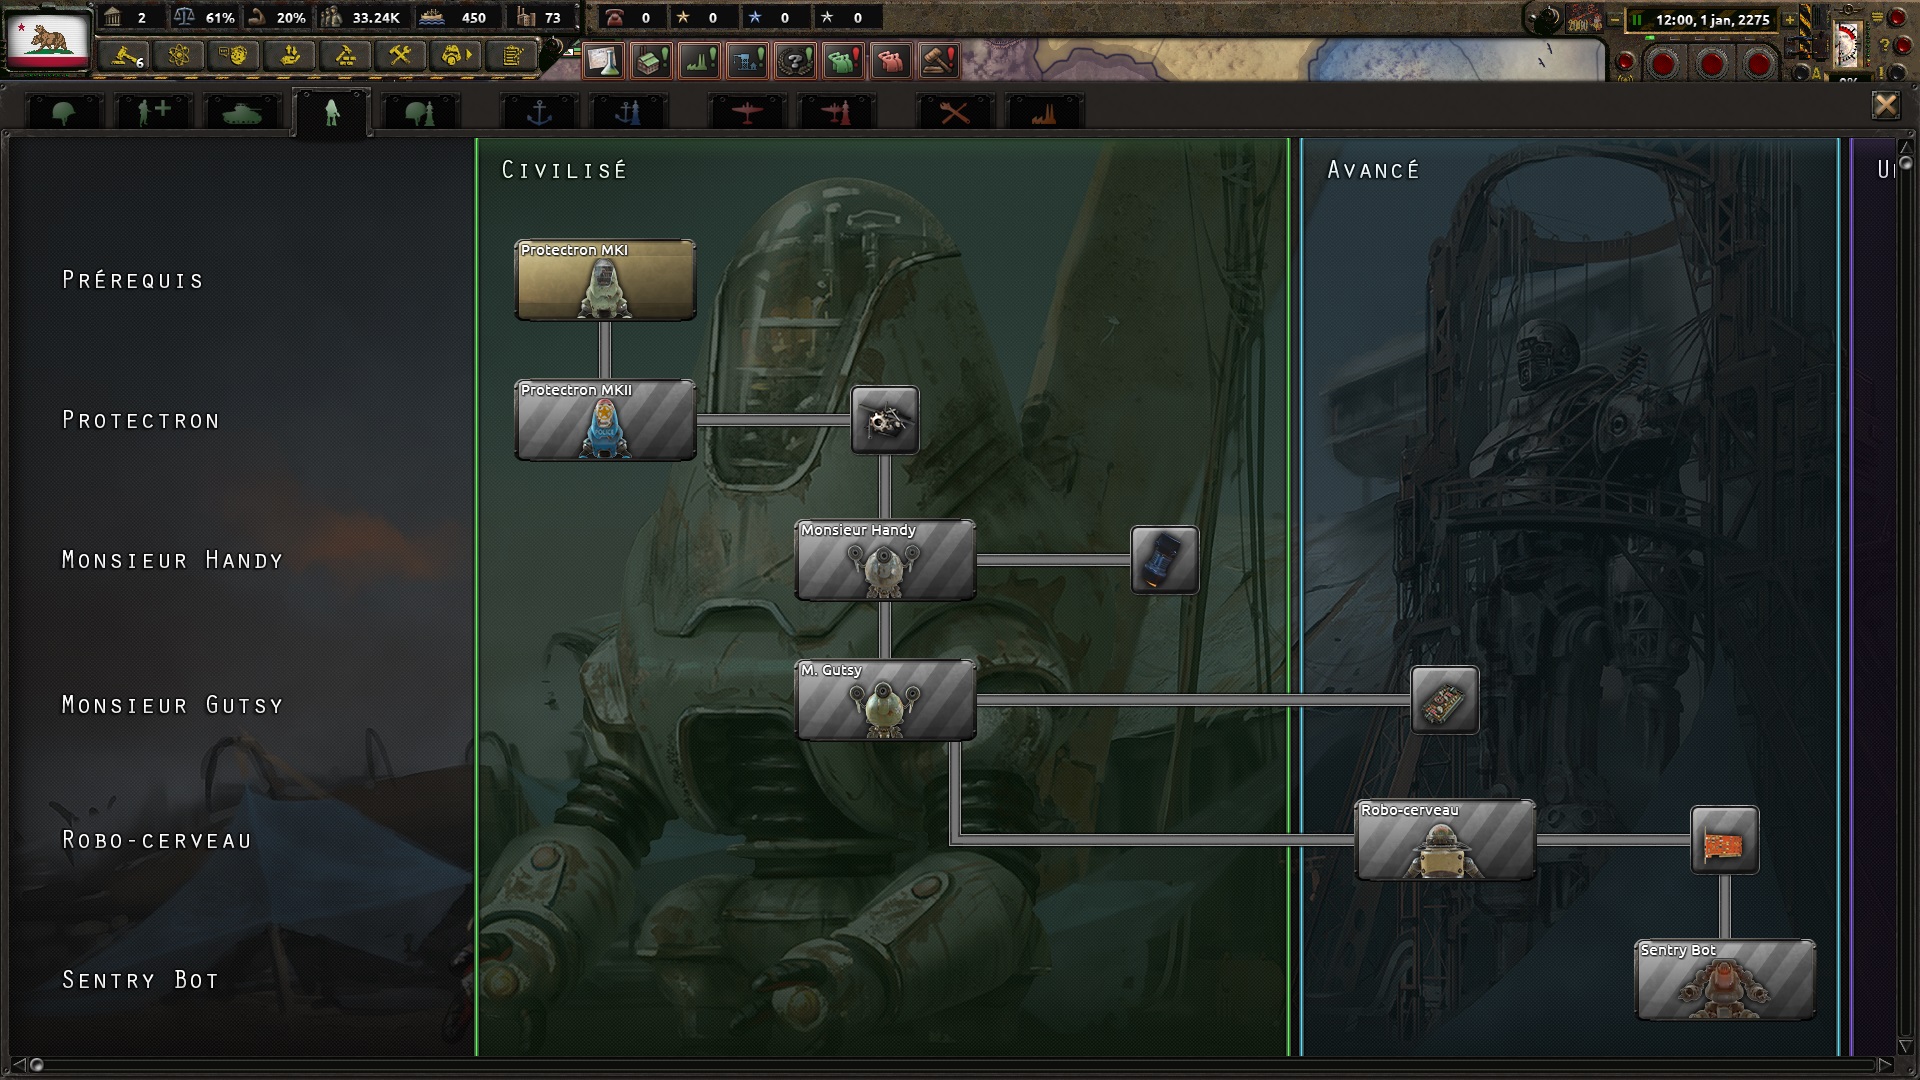Open the trade hand-with-arrows button
The image size is (1920, 1080).
tap(290, 56)
